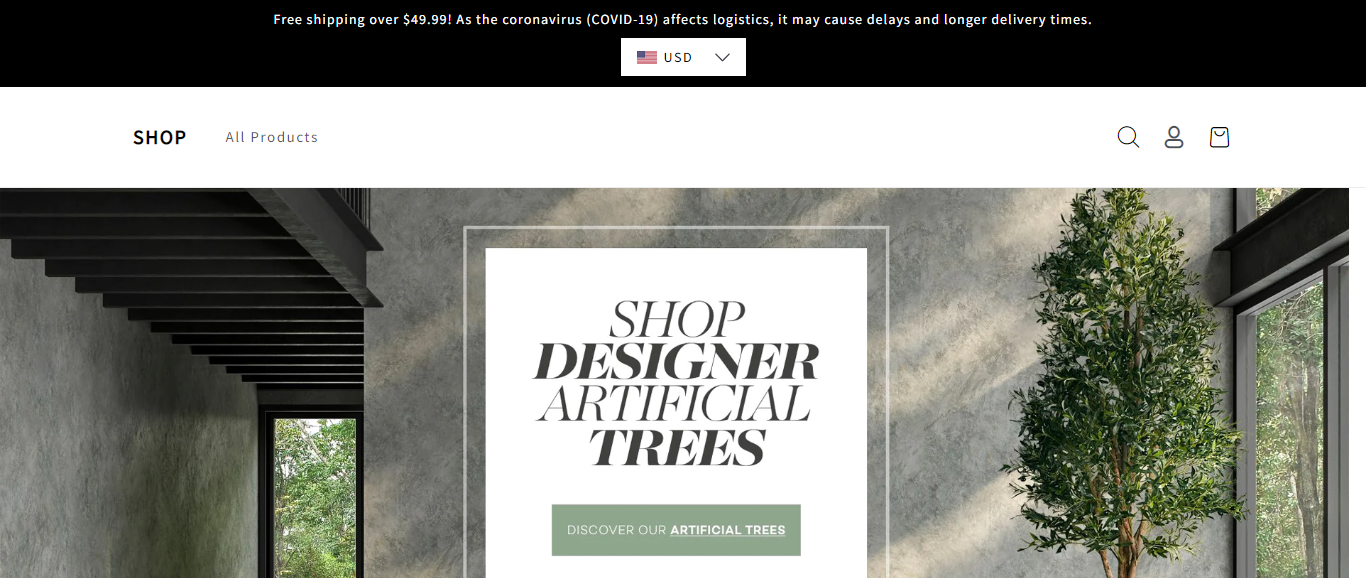Go to the SHOP logo homepage link
Image resolution: width=1366 pixels, height=578 pixels.
(x=160, y=137)
